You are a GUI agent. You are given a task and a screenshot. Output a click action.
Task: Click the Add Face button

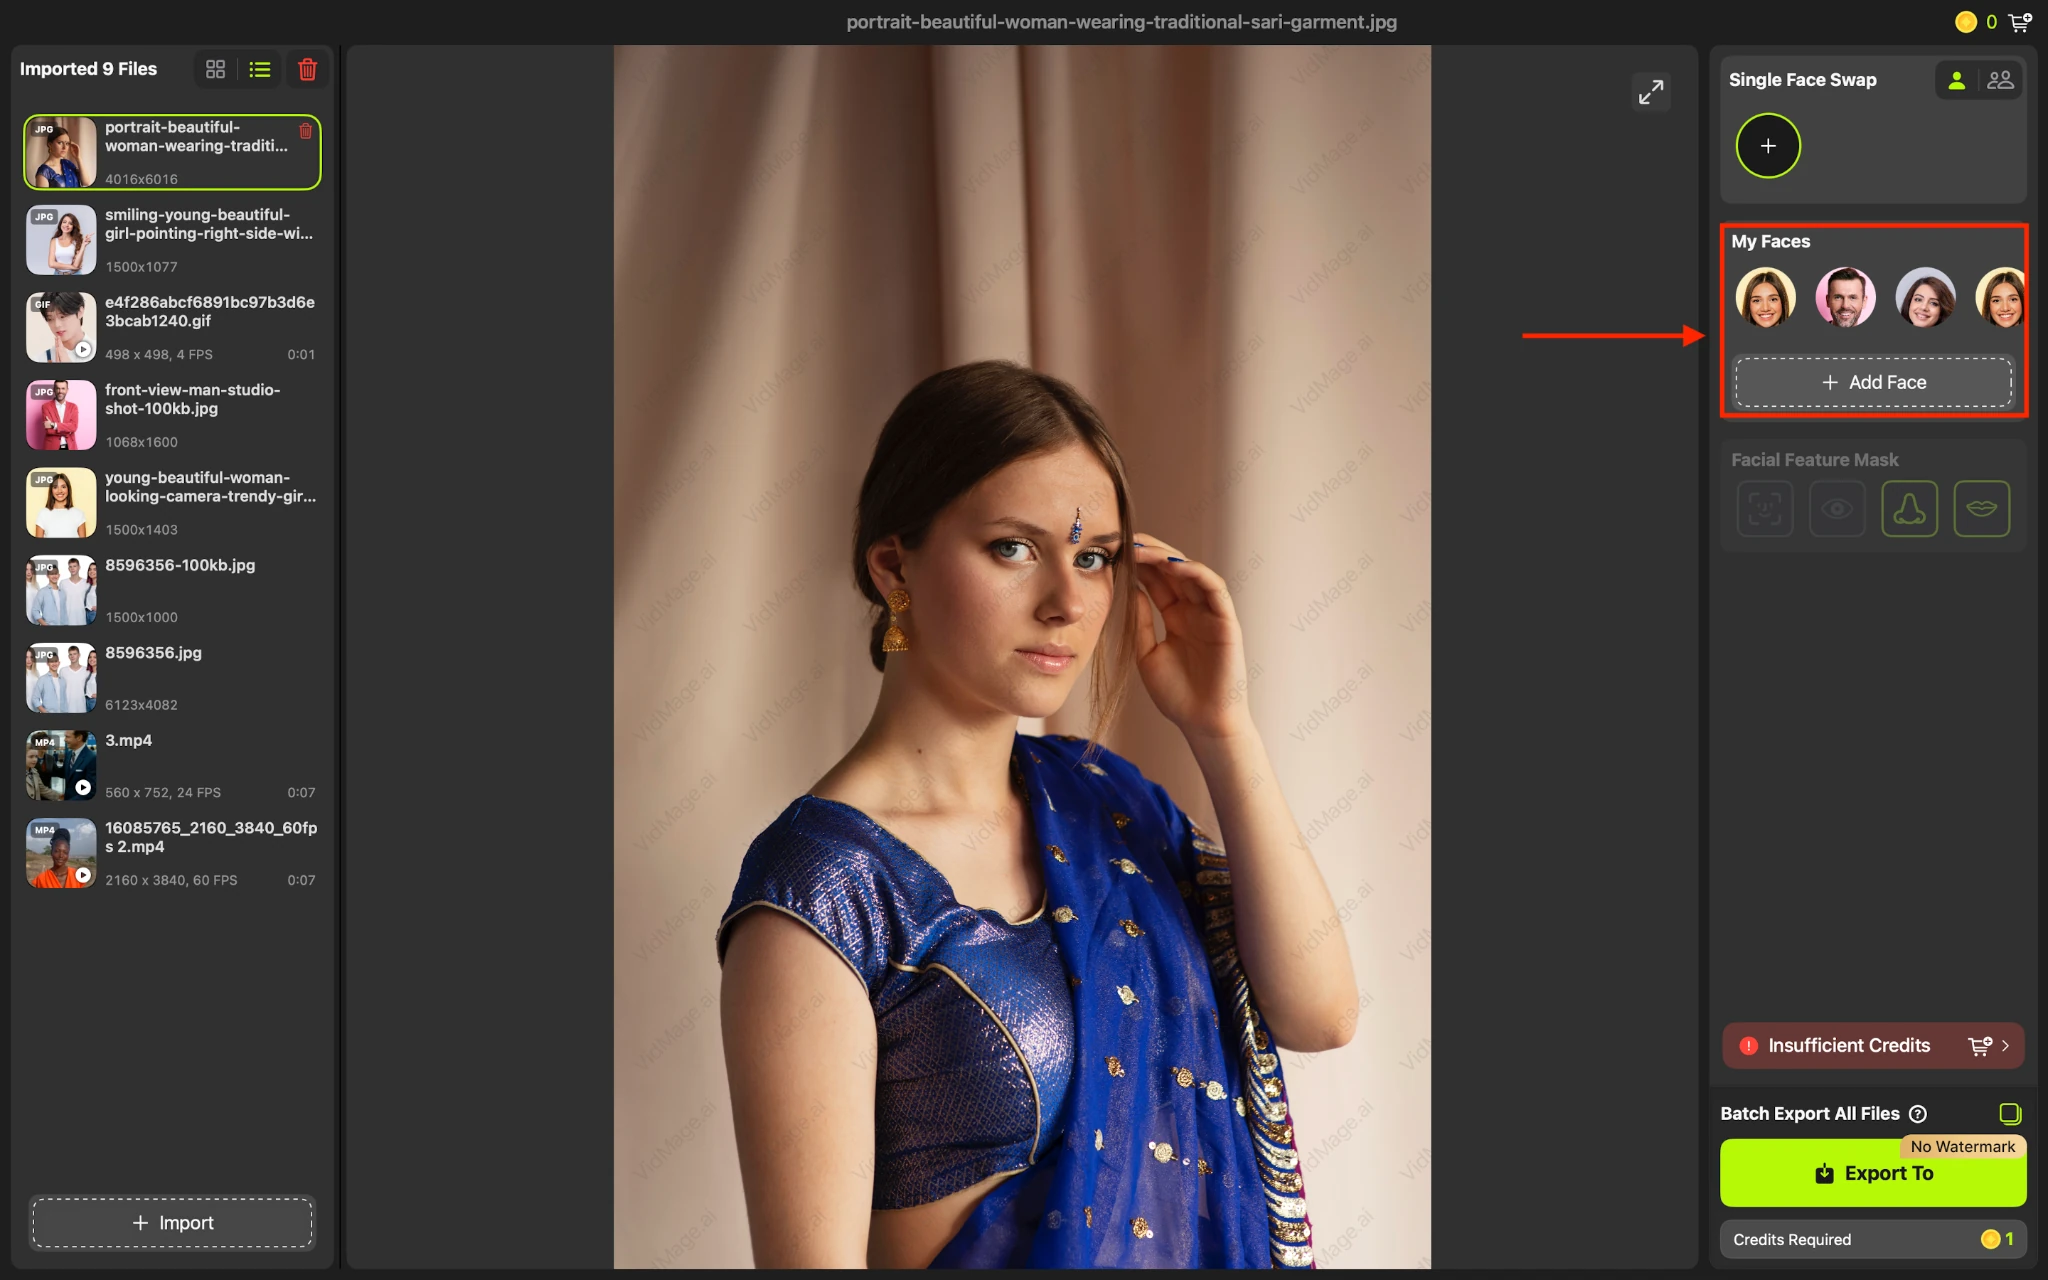coord(1873,382)
